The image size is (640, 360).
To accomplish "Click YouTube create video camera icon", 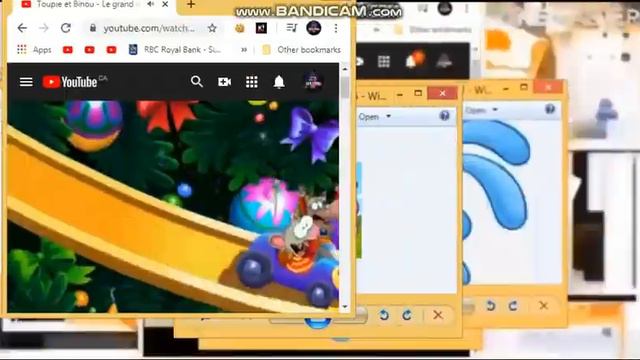I will pos(224,82).
